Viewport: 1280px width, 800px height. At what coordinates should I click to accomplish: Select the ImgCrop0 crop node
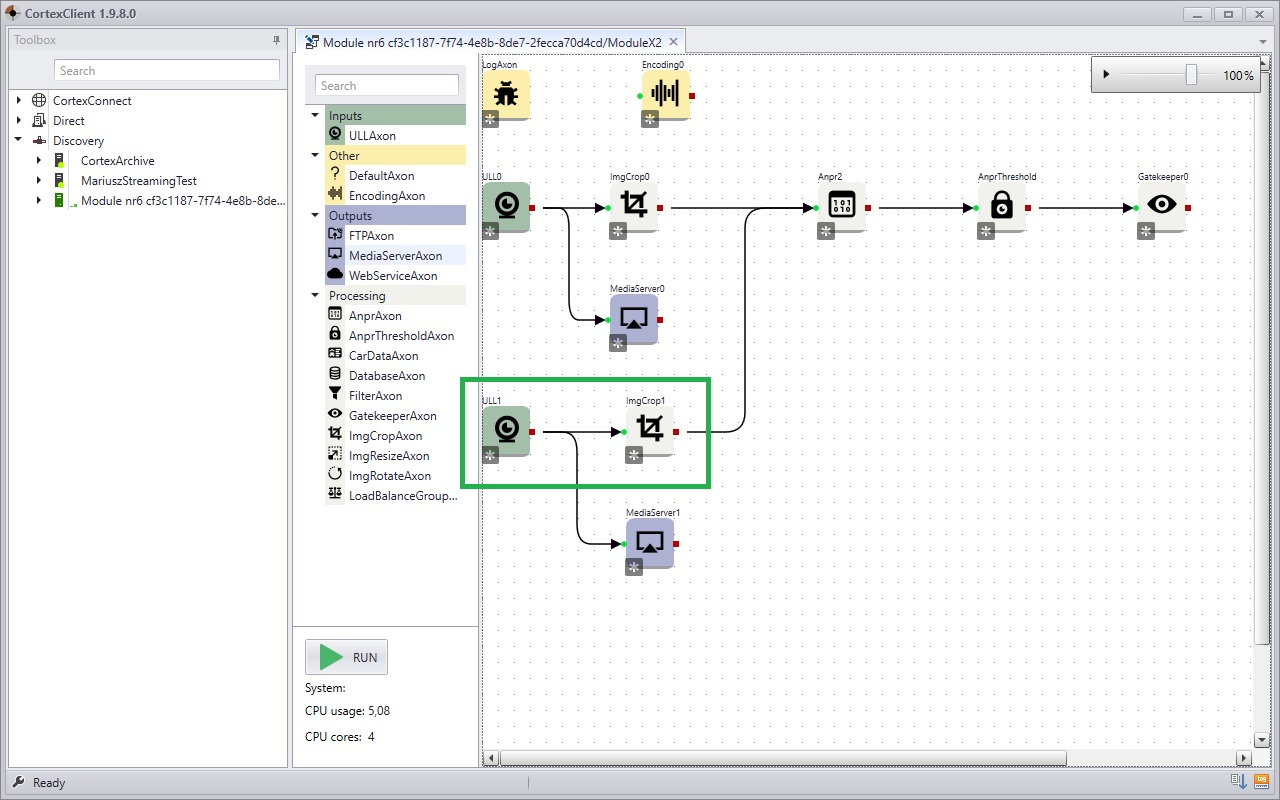633,207
